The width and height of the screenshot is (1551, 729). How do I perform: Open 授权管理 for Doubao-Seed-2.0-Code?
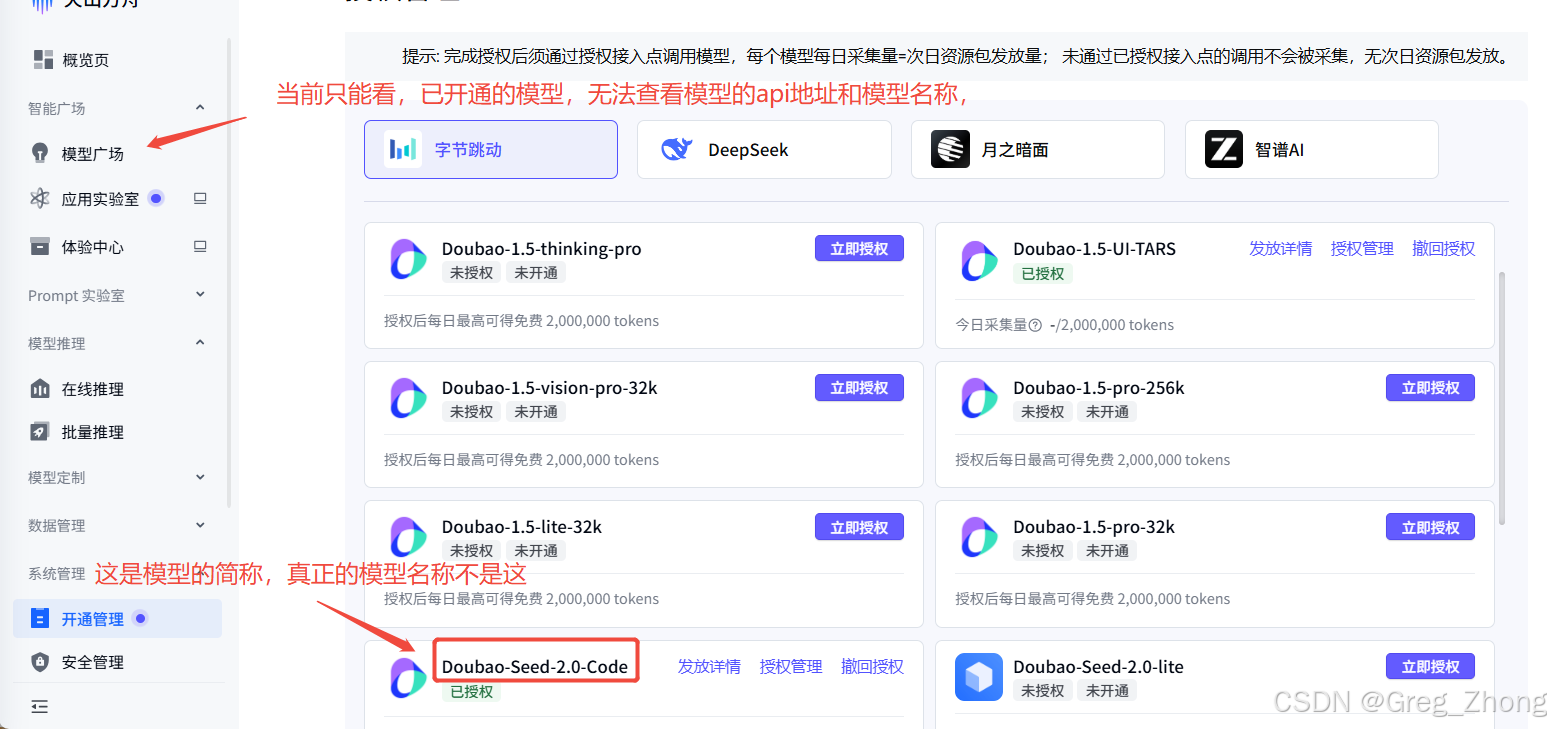(x=791, y=666)
